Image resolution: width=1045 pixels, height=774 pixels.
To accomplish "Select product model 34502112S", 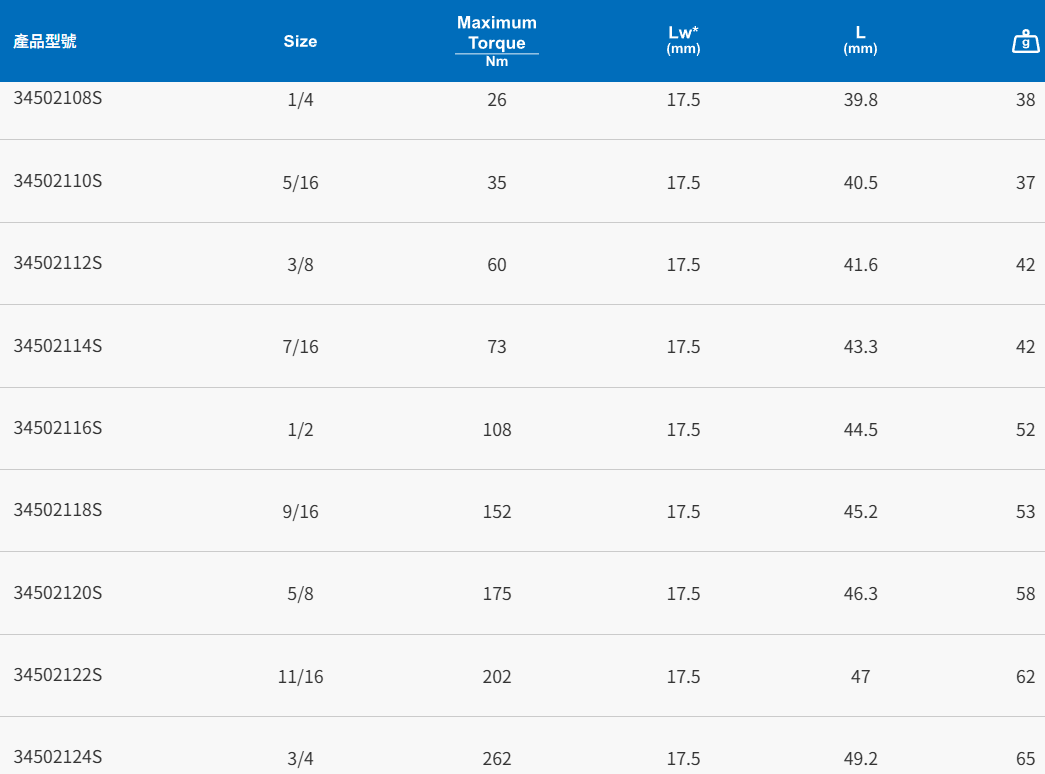I will [58, 263].
